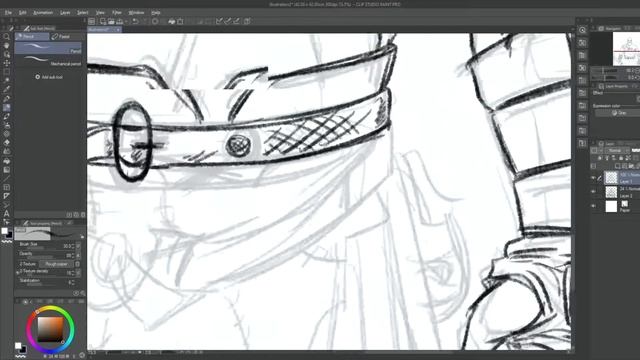The image size is (640, 360).
Task: Open the View menu
Action: click(100, 13)
